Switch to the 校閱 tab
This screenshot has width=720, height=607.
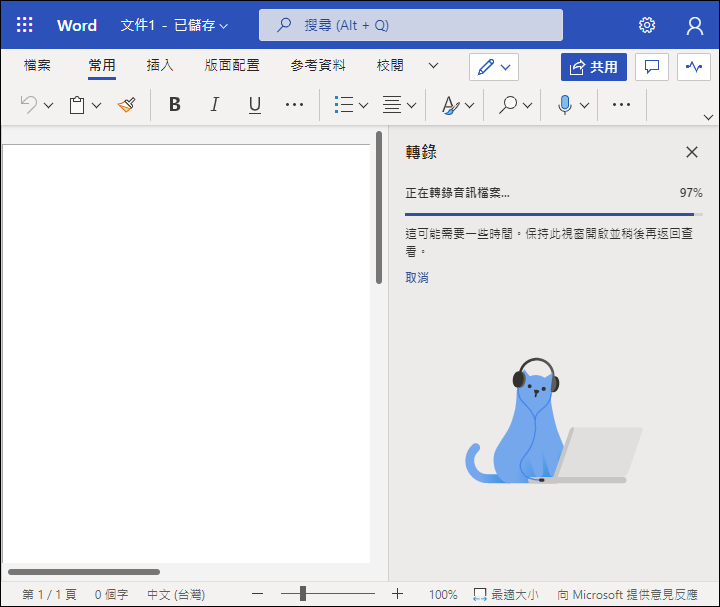[390, 66]
